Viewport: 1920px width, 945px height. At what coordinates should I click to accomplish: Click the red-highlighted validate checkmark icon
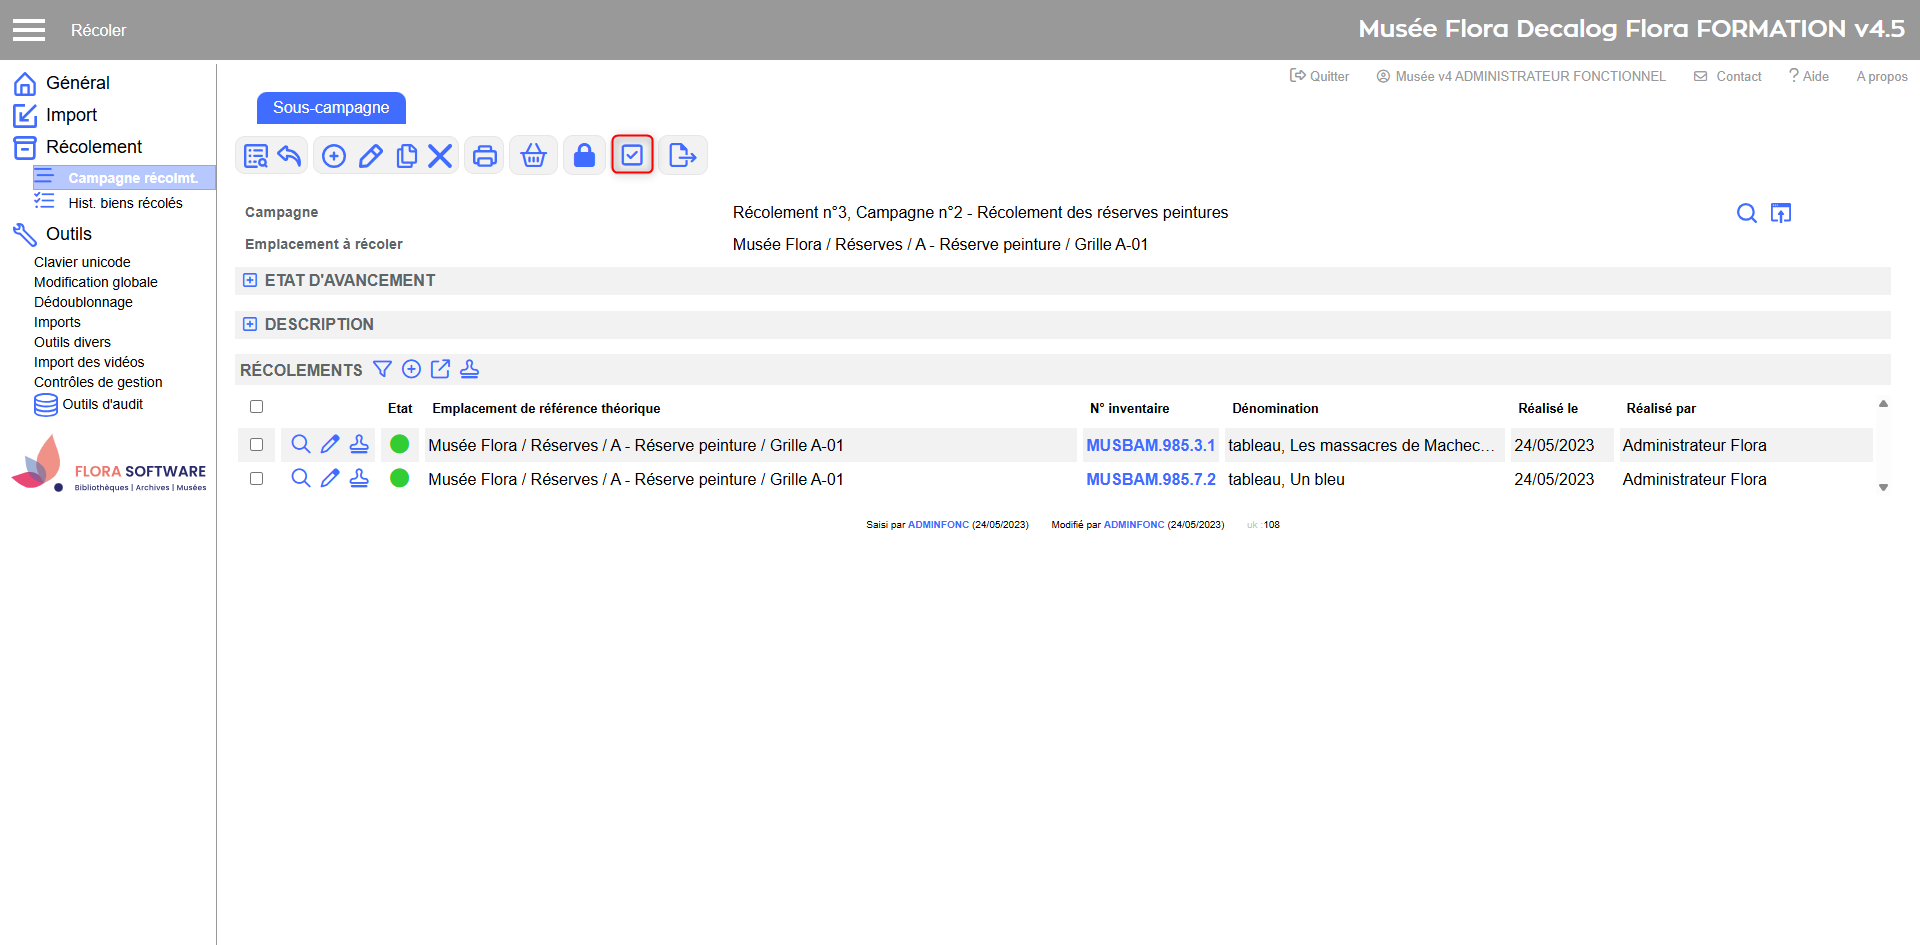(632, 155)
